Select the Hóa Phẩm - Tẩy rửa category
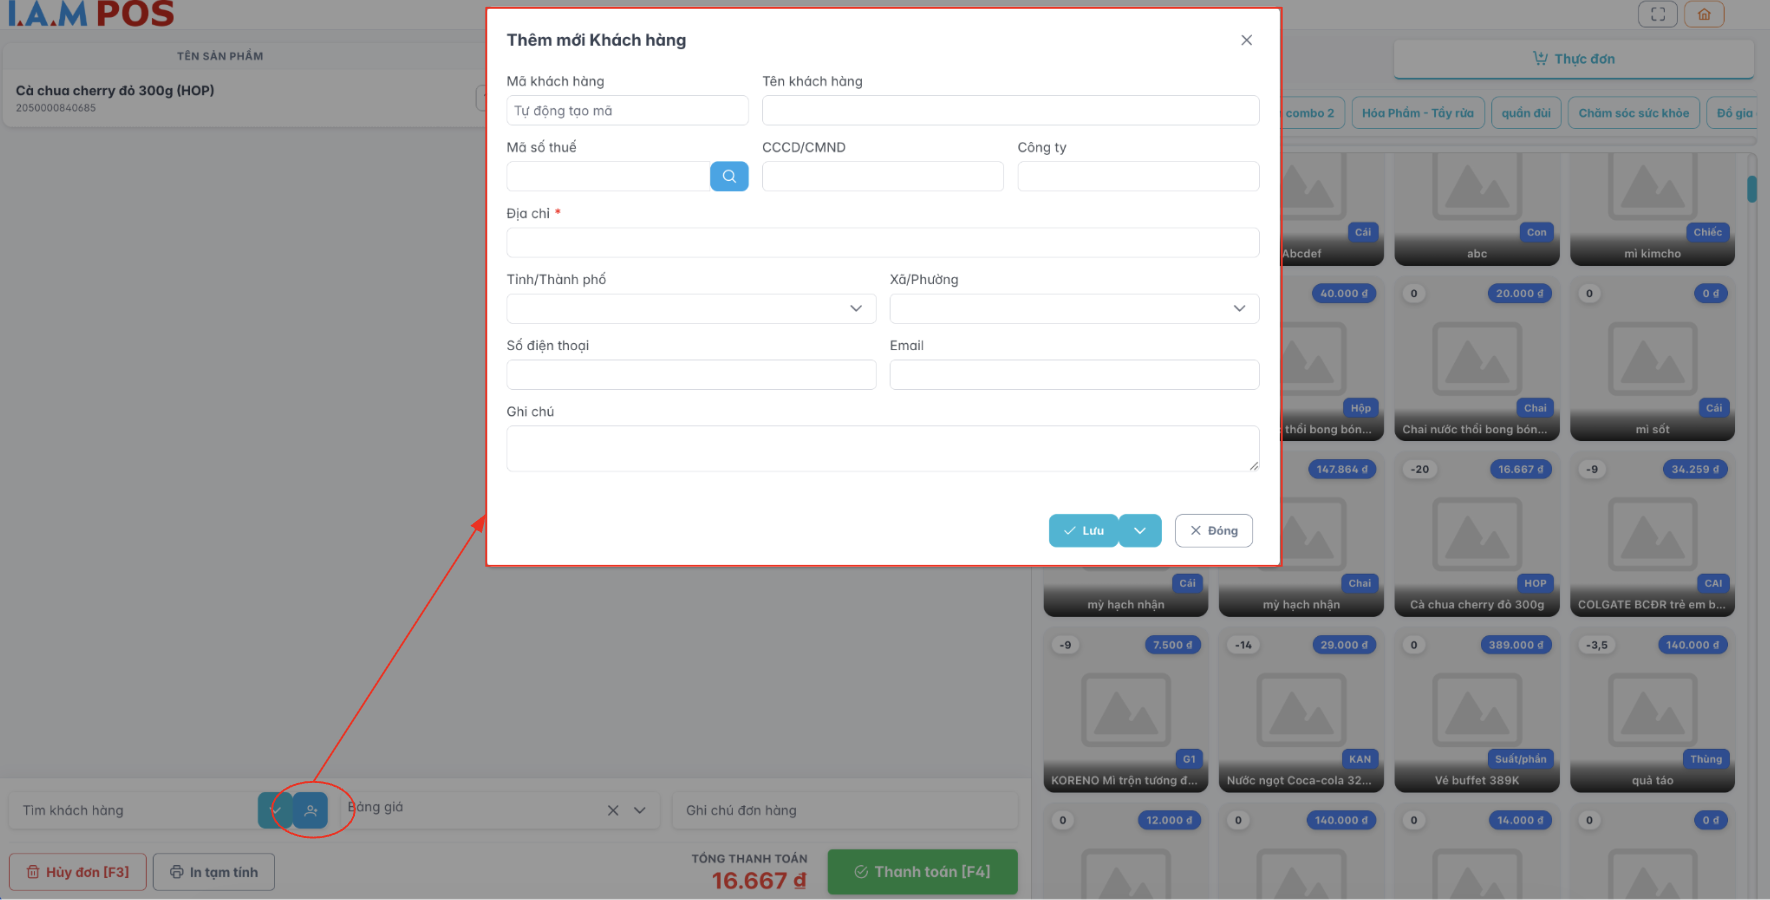This screenshot has width=1770, height=900. (1417, 113)
